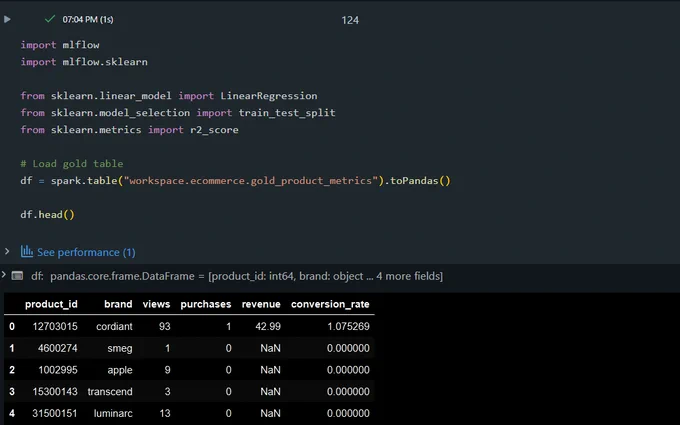
Task: Click train_test_split in the code
Action: point(287,113)
